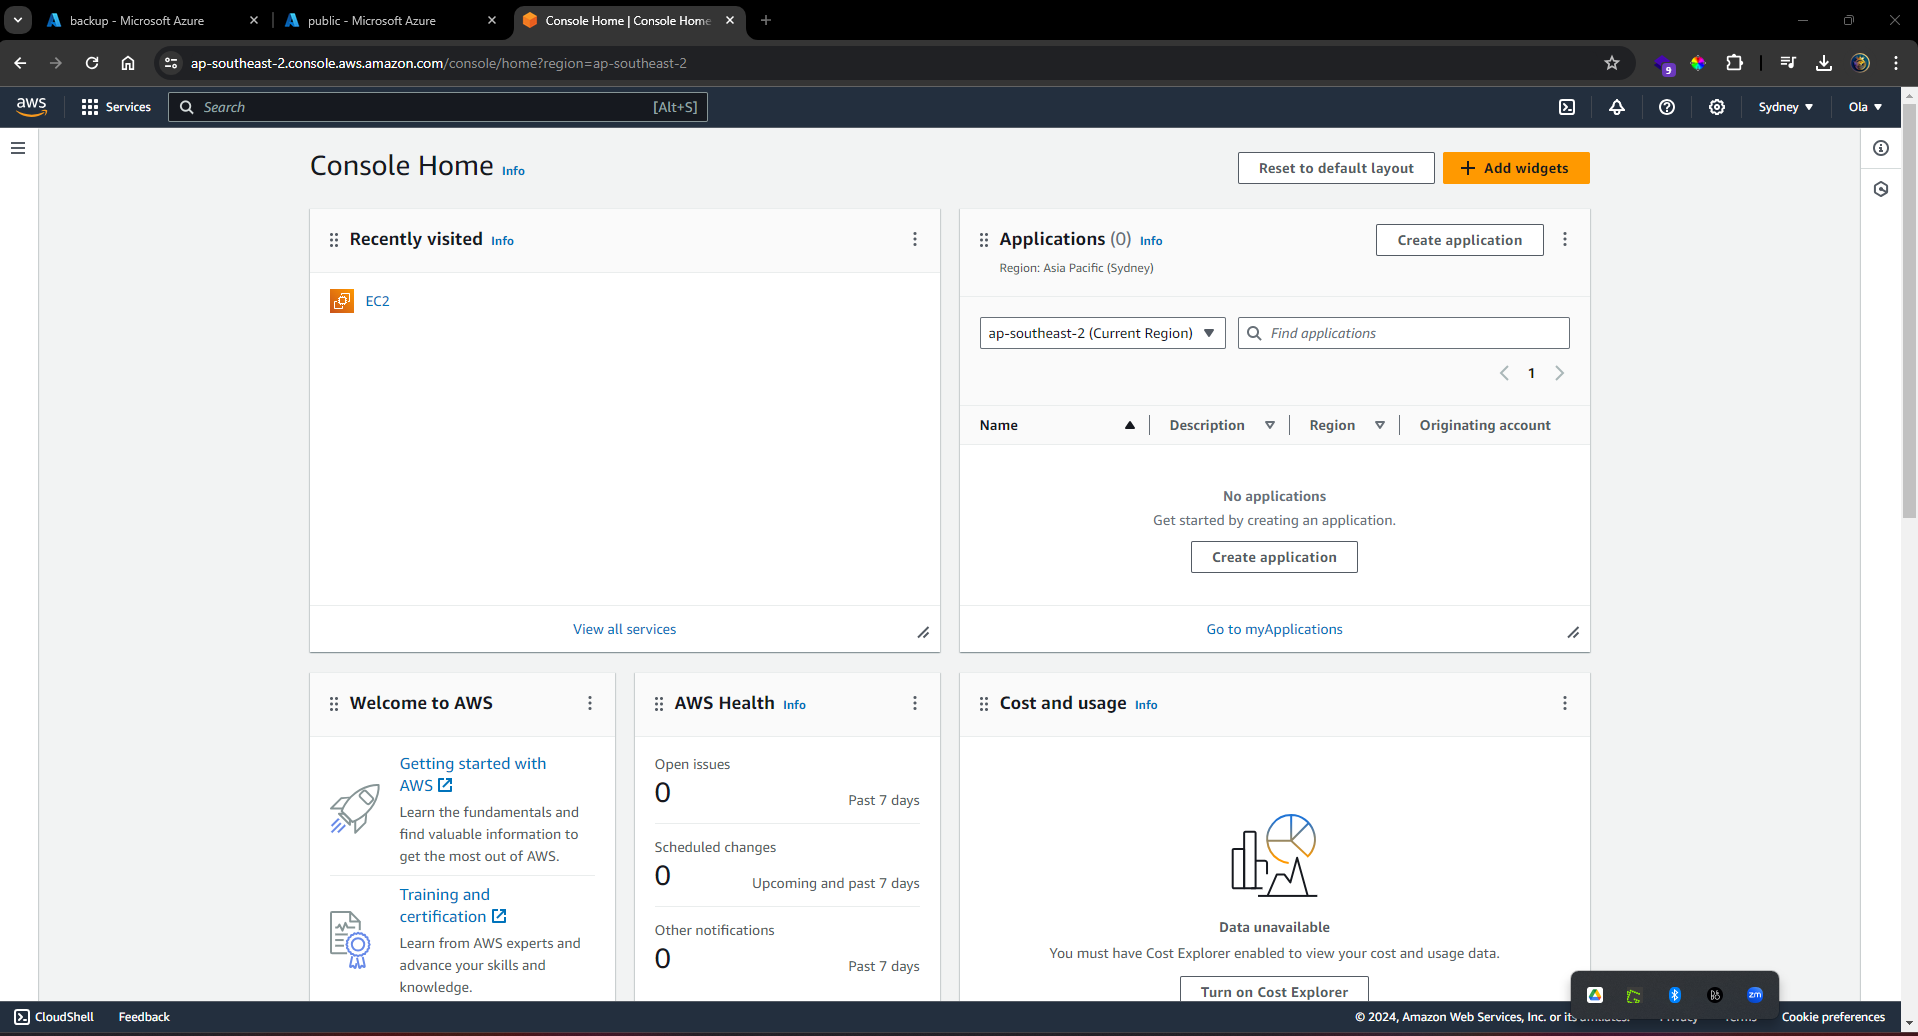Screen dimensions: 1918x1036
Task: Click the Applications widget resize corner
Action: [1573, 632]
